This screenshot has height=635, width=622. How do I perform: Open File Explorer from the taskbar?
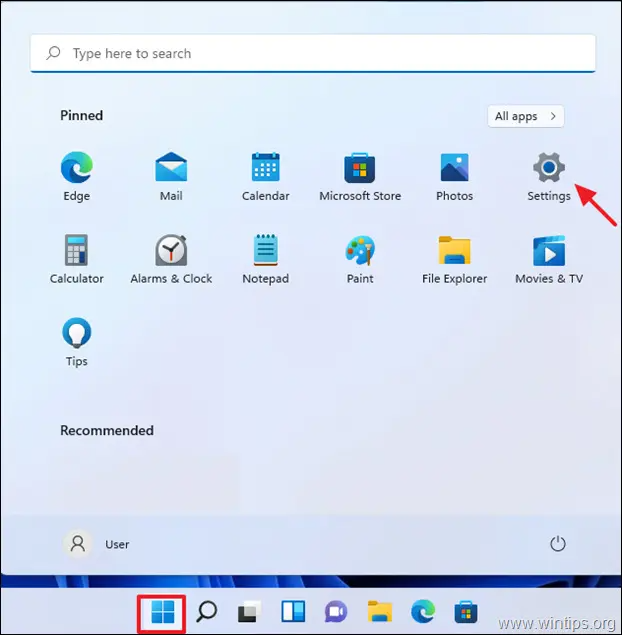pyautogui.click(x=380, y=612)
